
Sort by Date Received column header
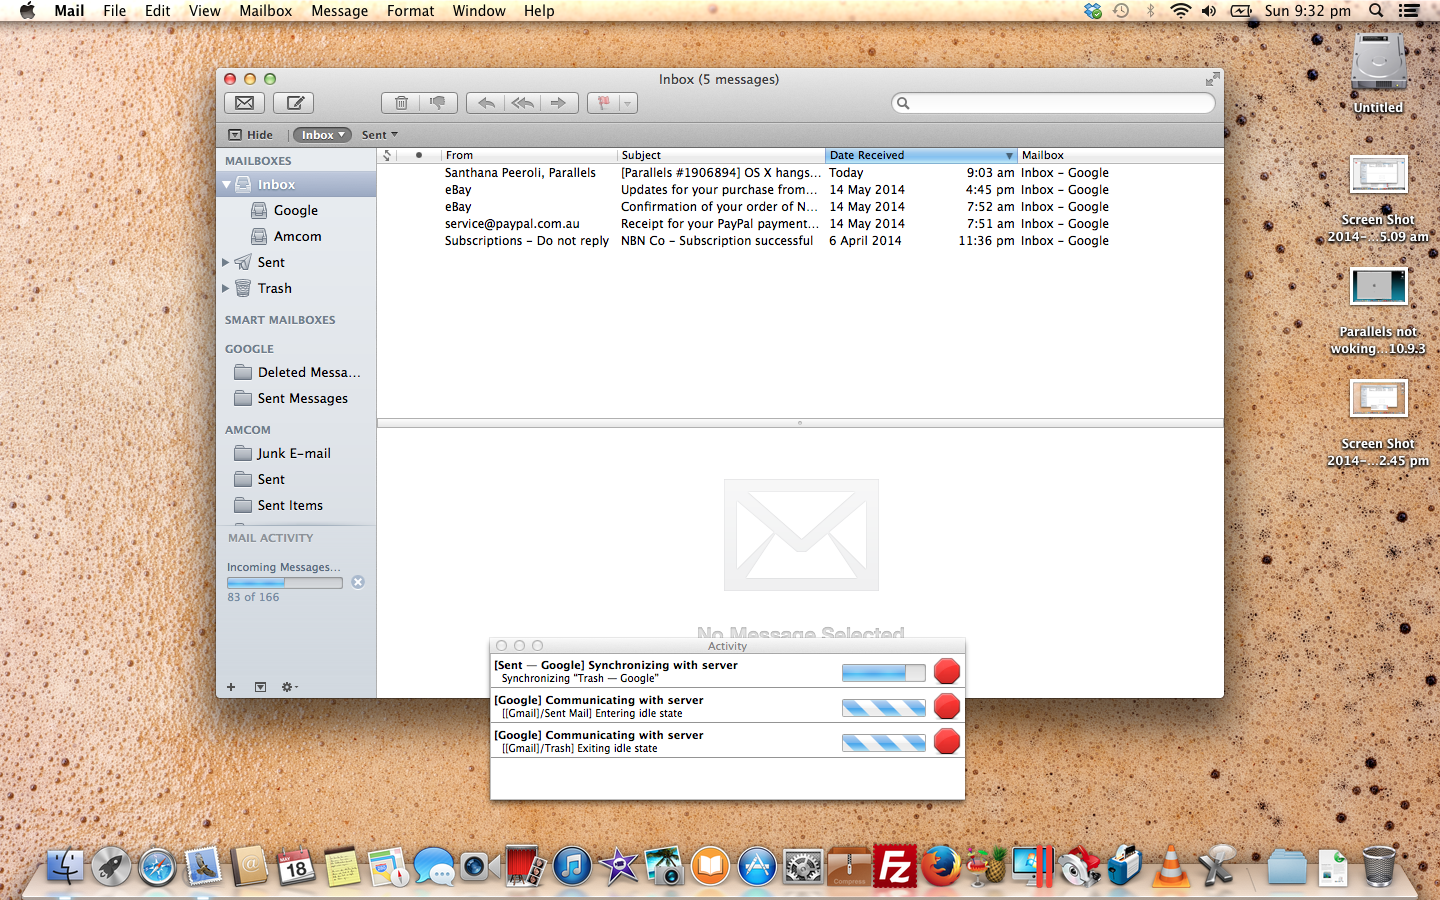[921, 155]
